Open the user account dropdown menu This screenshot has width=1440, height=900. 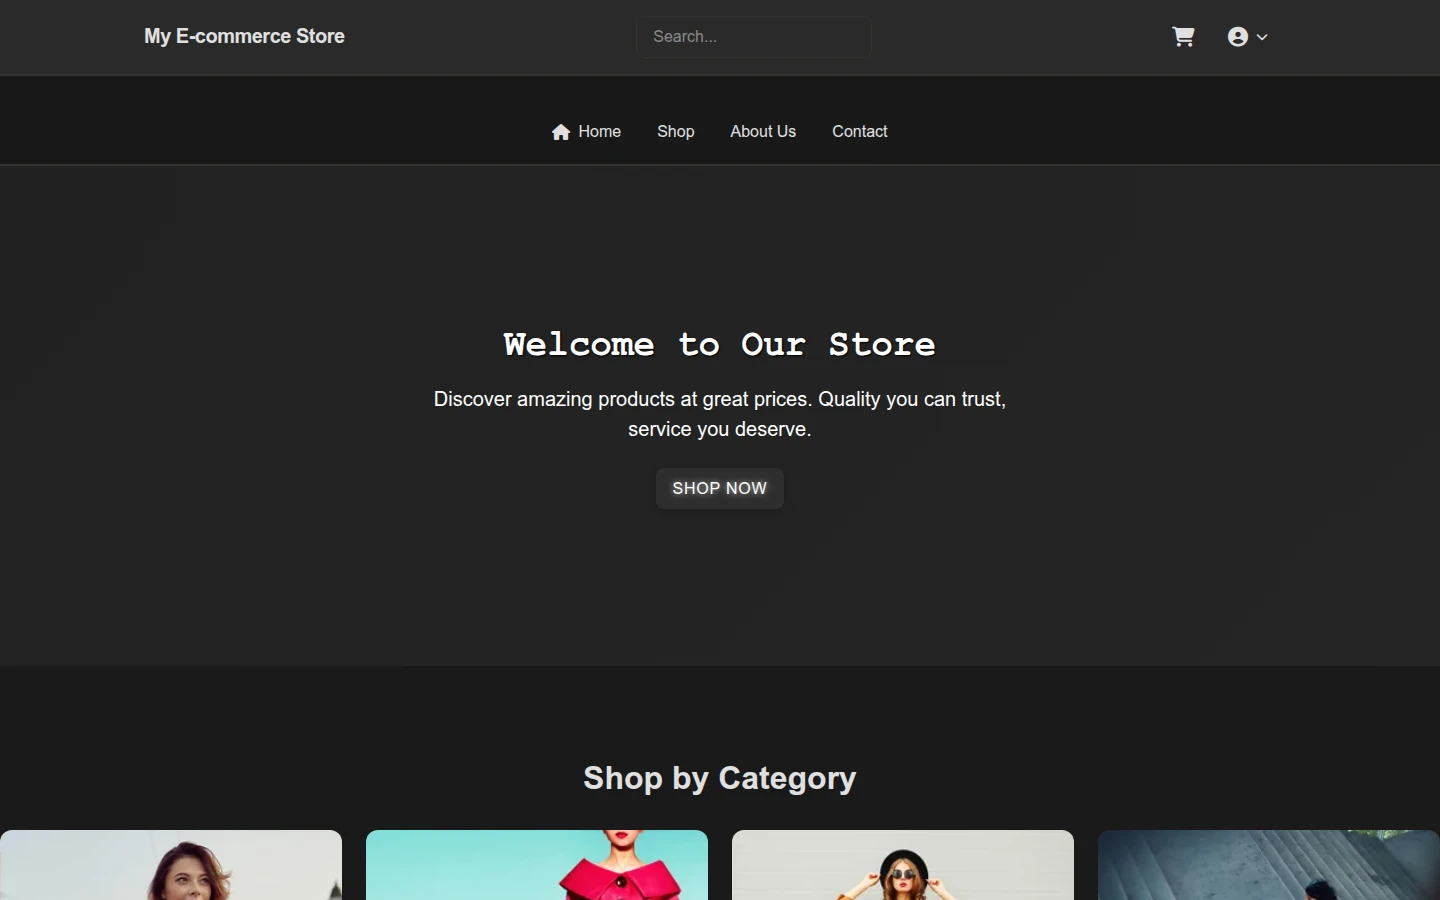tap(1247, 37)
